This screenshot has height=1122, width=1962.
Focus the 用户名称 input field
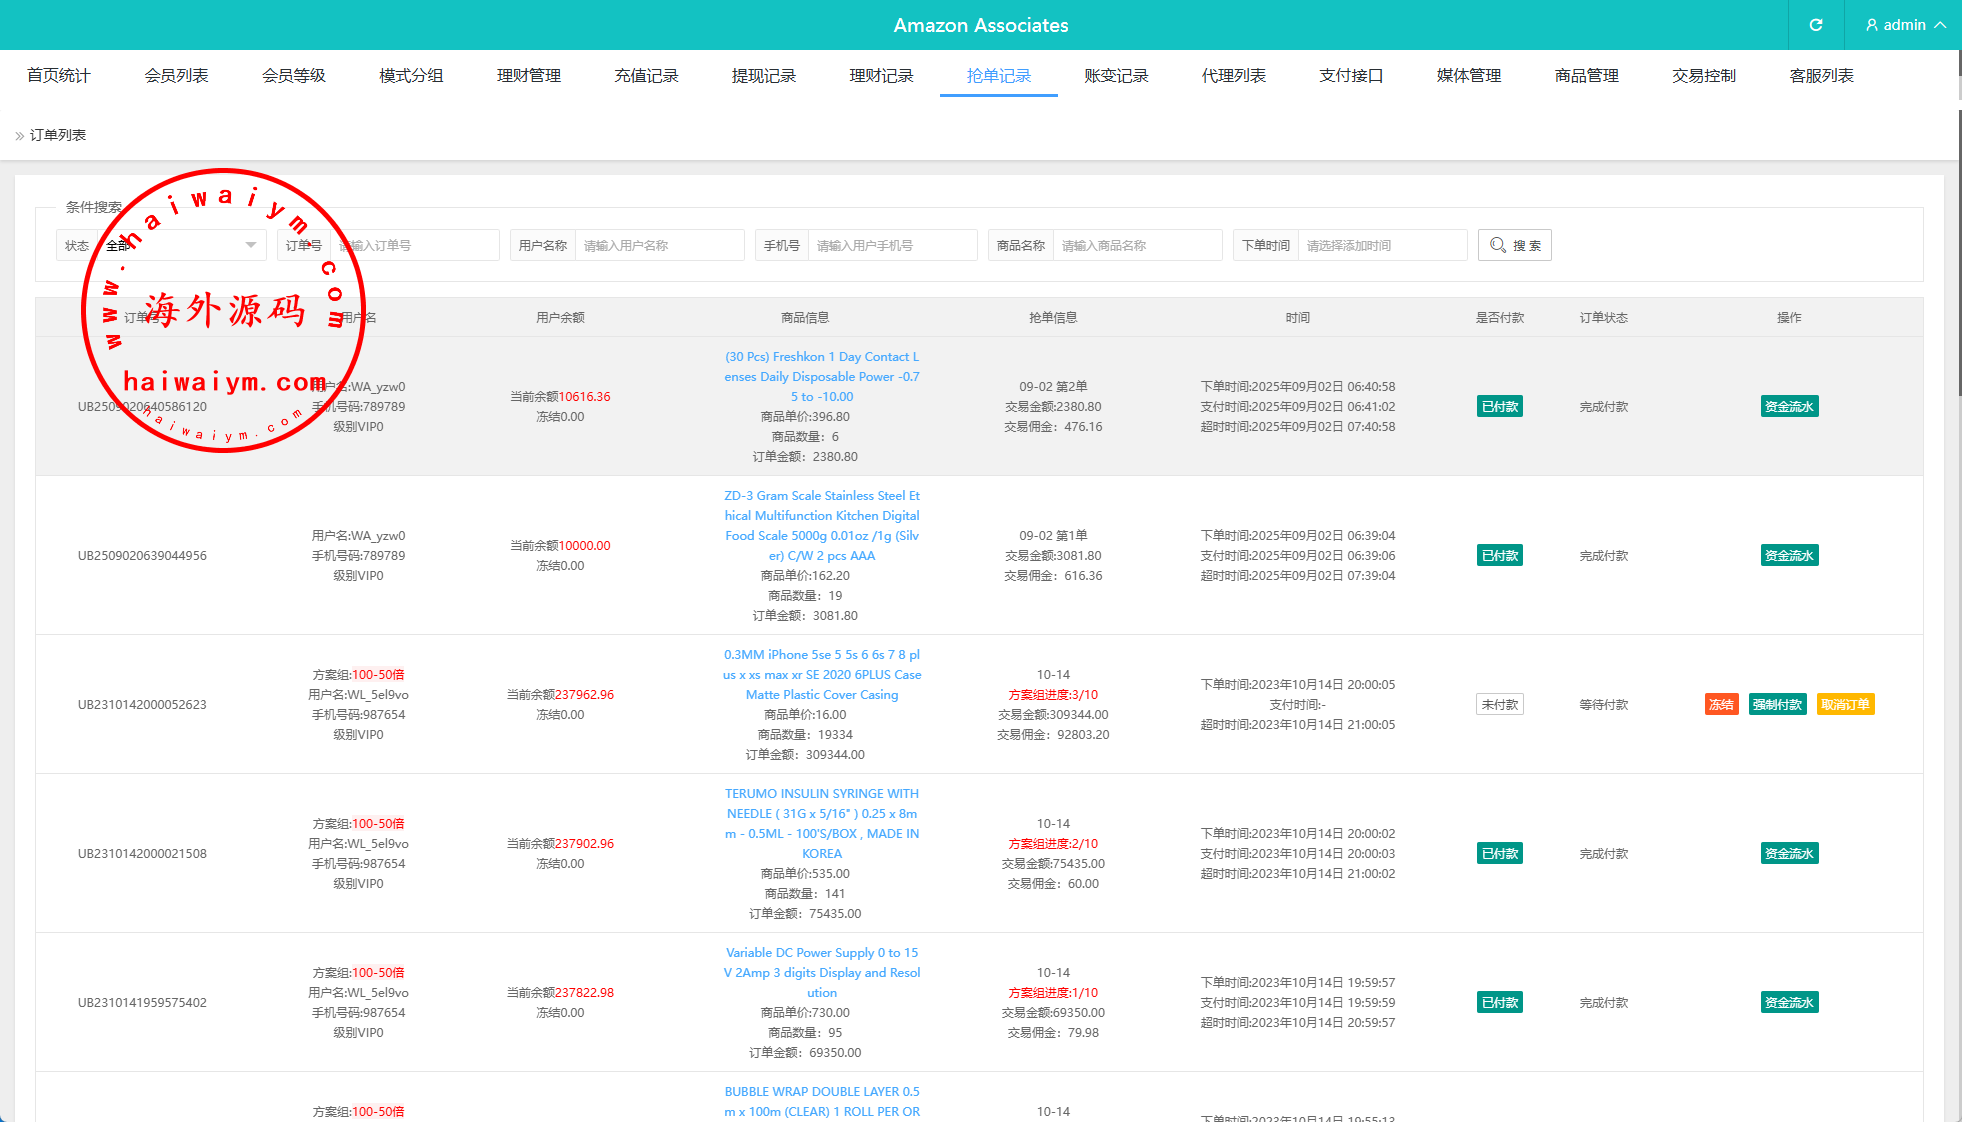[659, 245]
